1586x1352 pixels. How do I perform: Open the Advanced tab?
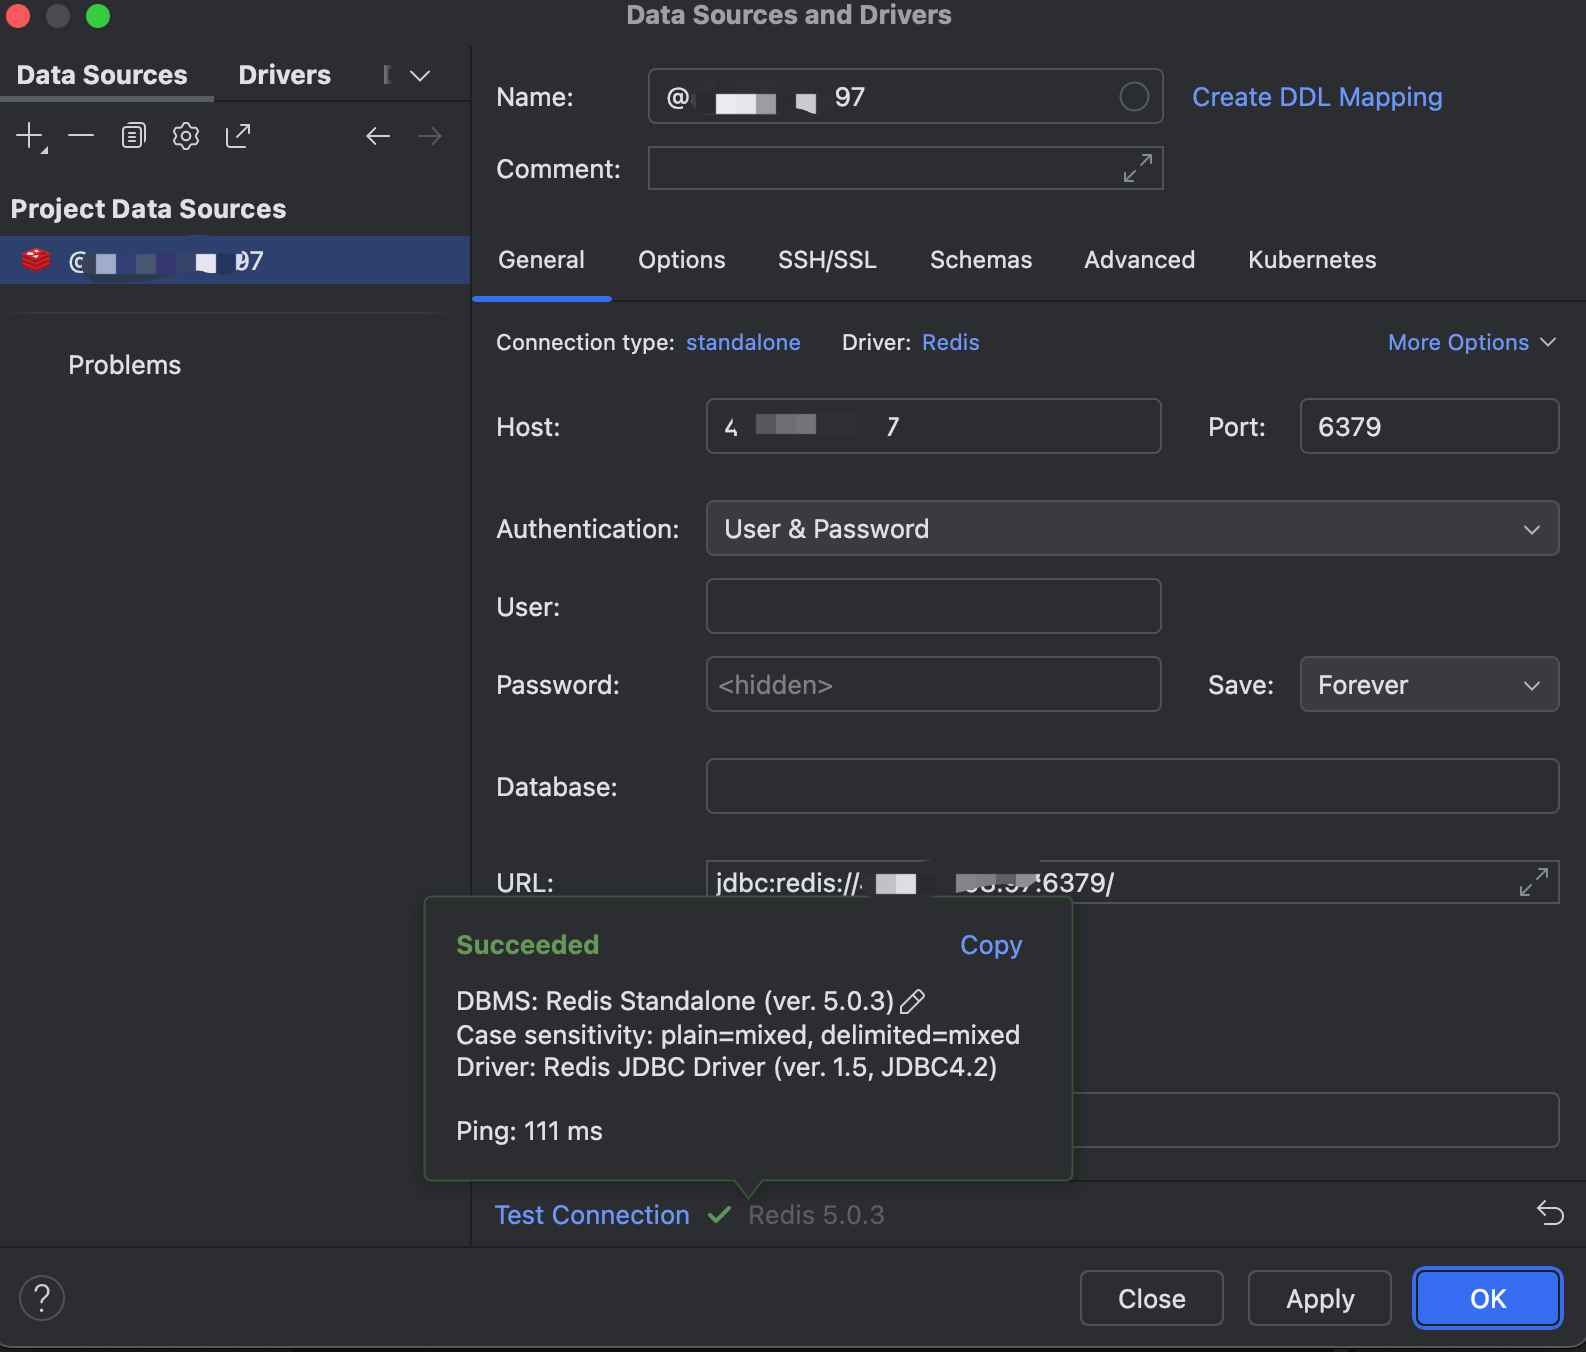[1139, 260]
